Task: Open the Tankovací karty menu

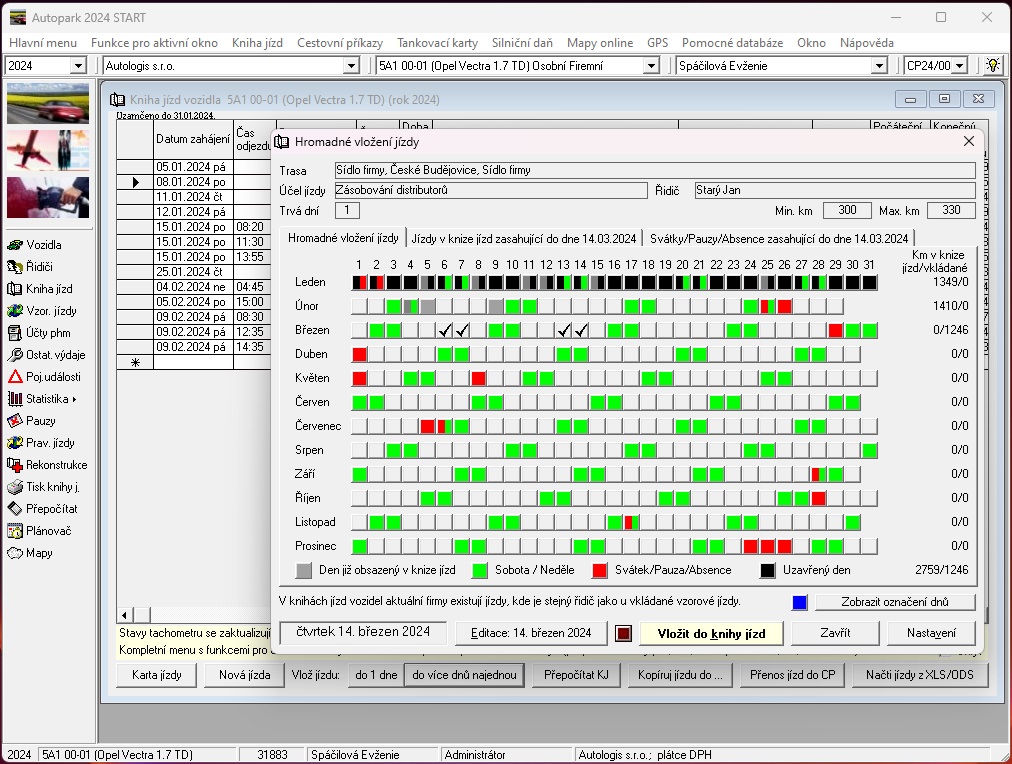Action: click(x=437, y=43)
